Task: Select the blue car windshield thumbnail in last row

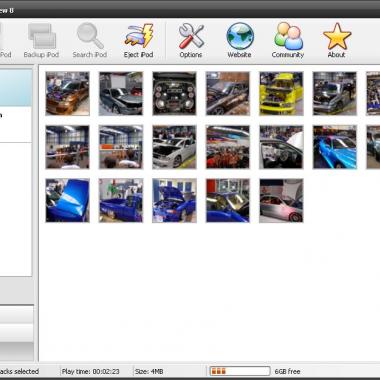Action: tap(228, 200)
